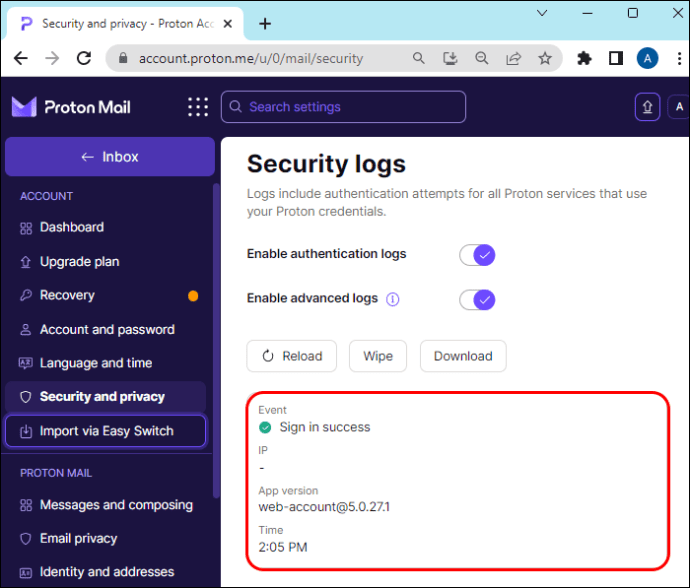Viewport: 690px width, 588px height.
Task: Click the Wipe logs button
Action: coord(378,356)
